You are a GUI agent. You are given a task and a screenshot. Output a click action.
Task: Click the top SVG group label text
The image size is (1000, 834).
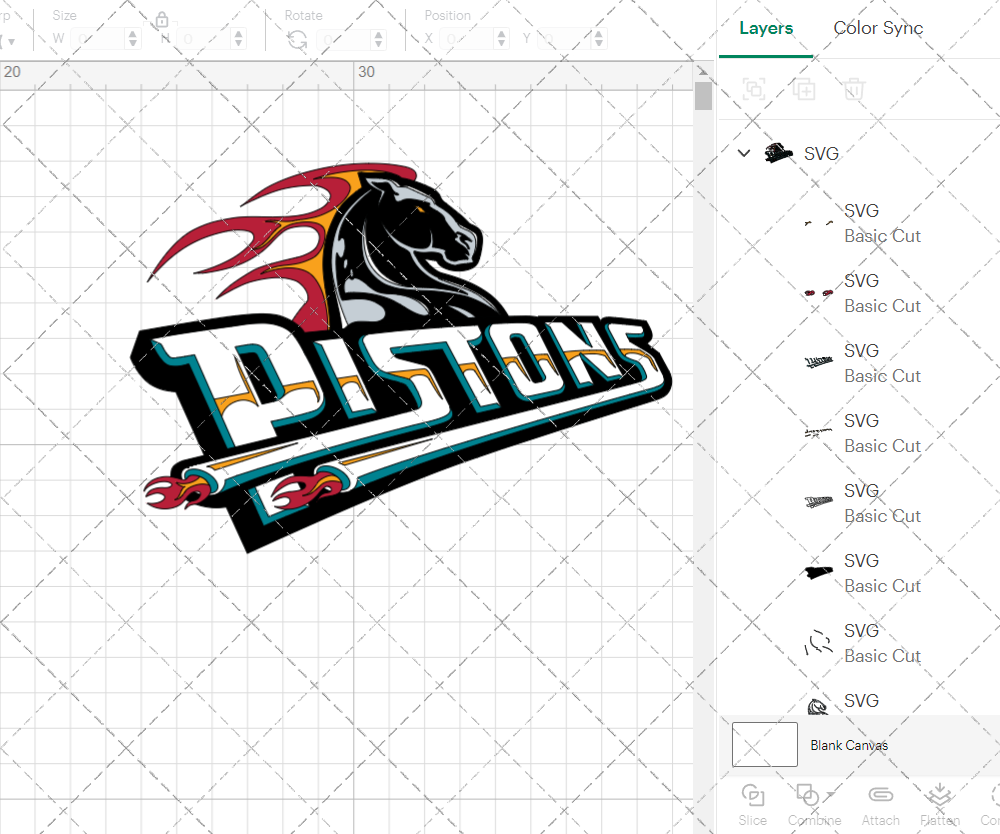pyautogui.click(x=821, y=154)
